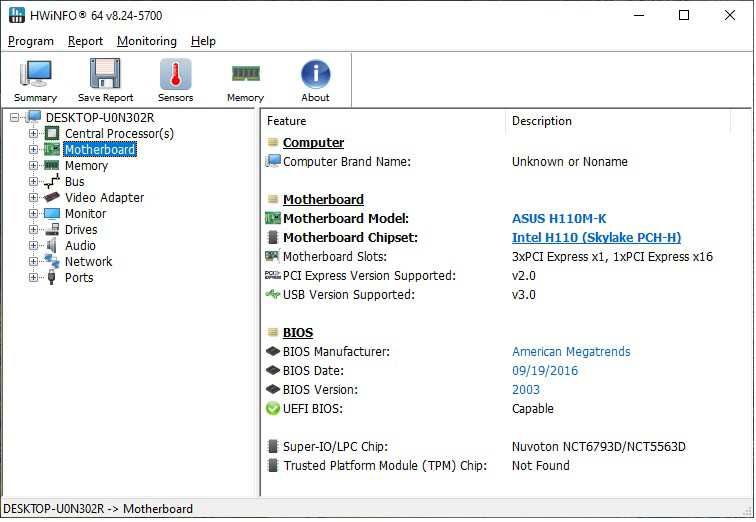Screen dimensions: 756x522
Task: Click the BIOS Version value 2003
Action: click(x=526, y=389)
